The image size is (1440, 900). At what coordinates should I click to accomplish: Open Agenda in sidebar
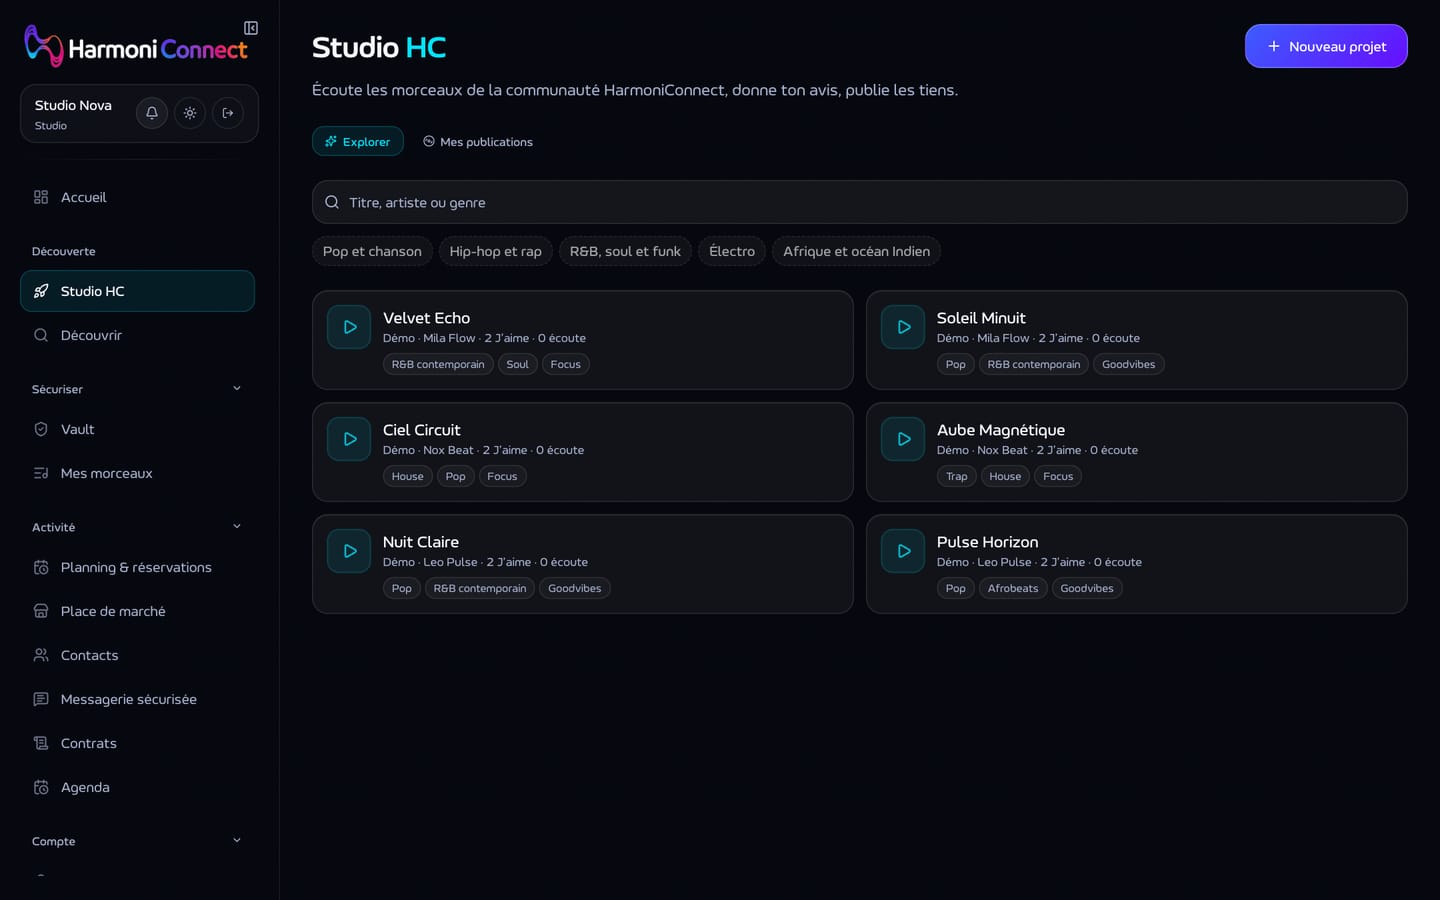click(137, 787)
